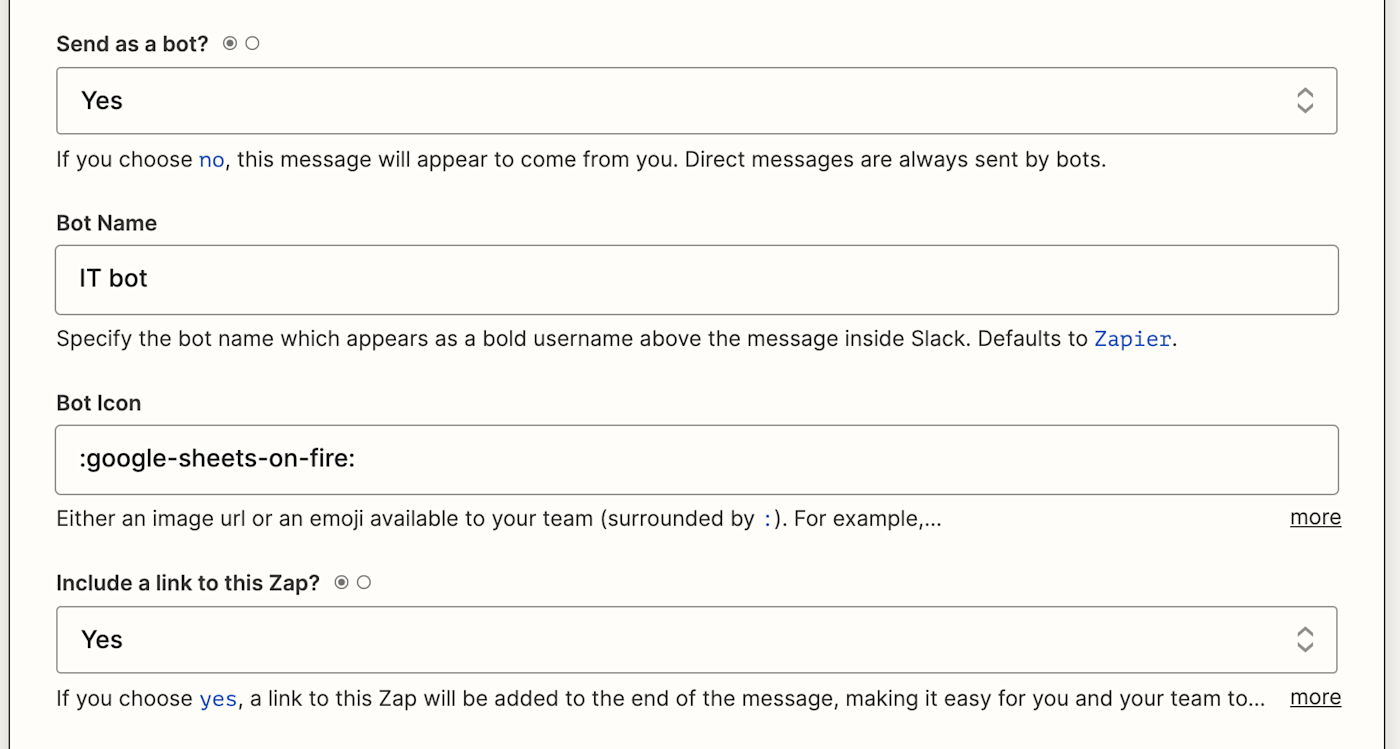Click the chevron arrows in Send as a bot field
Viewport: 1400px width, 749px height.
tap(1305, 101)
